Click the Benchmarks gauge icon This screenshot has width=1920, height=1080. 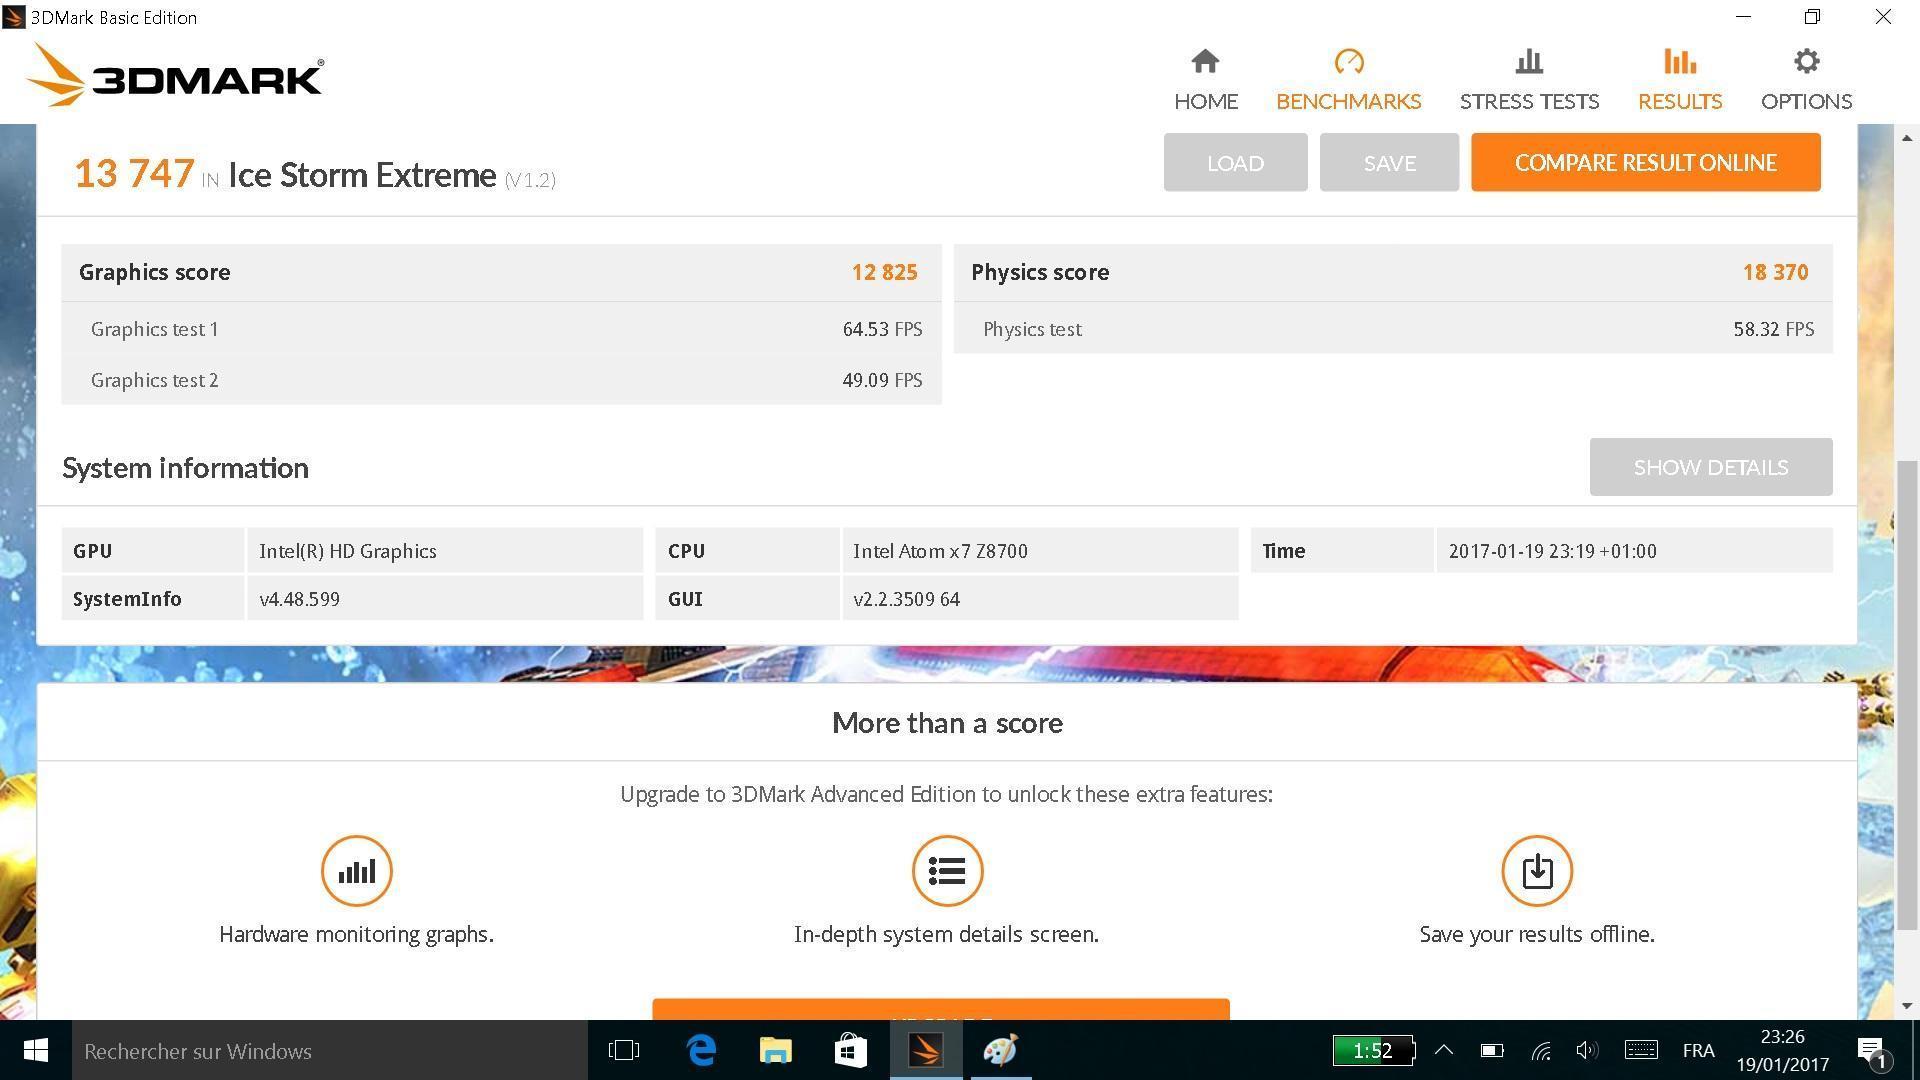tap(1348, 62)
